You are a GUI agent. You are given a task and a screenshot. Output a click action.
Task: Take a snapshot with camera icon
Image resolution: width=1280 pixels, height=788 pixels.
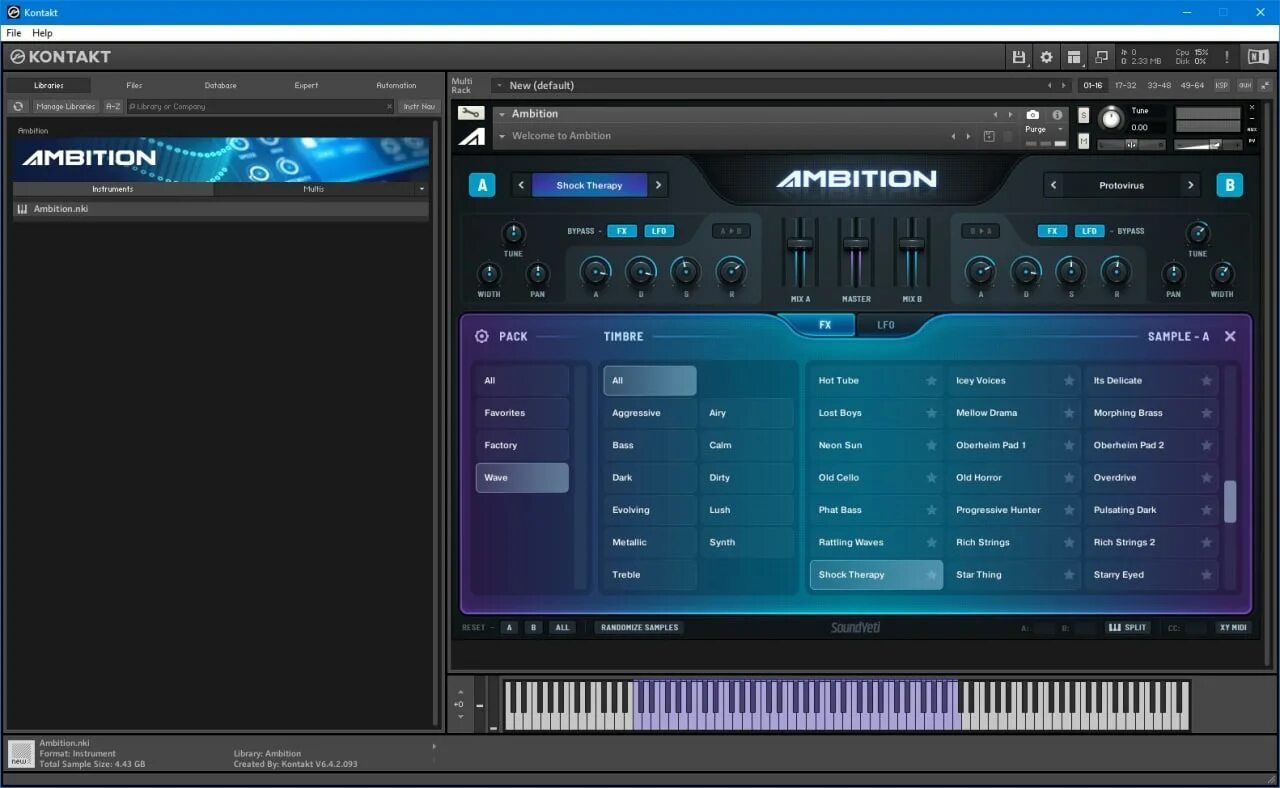(x=1032, y=115)
